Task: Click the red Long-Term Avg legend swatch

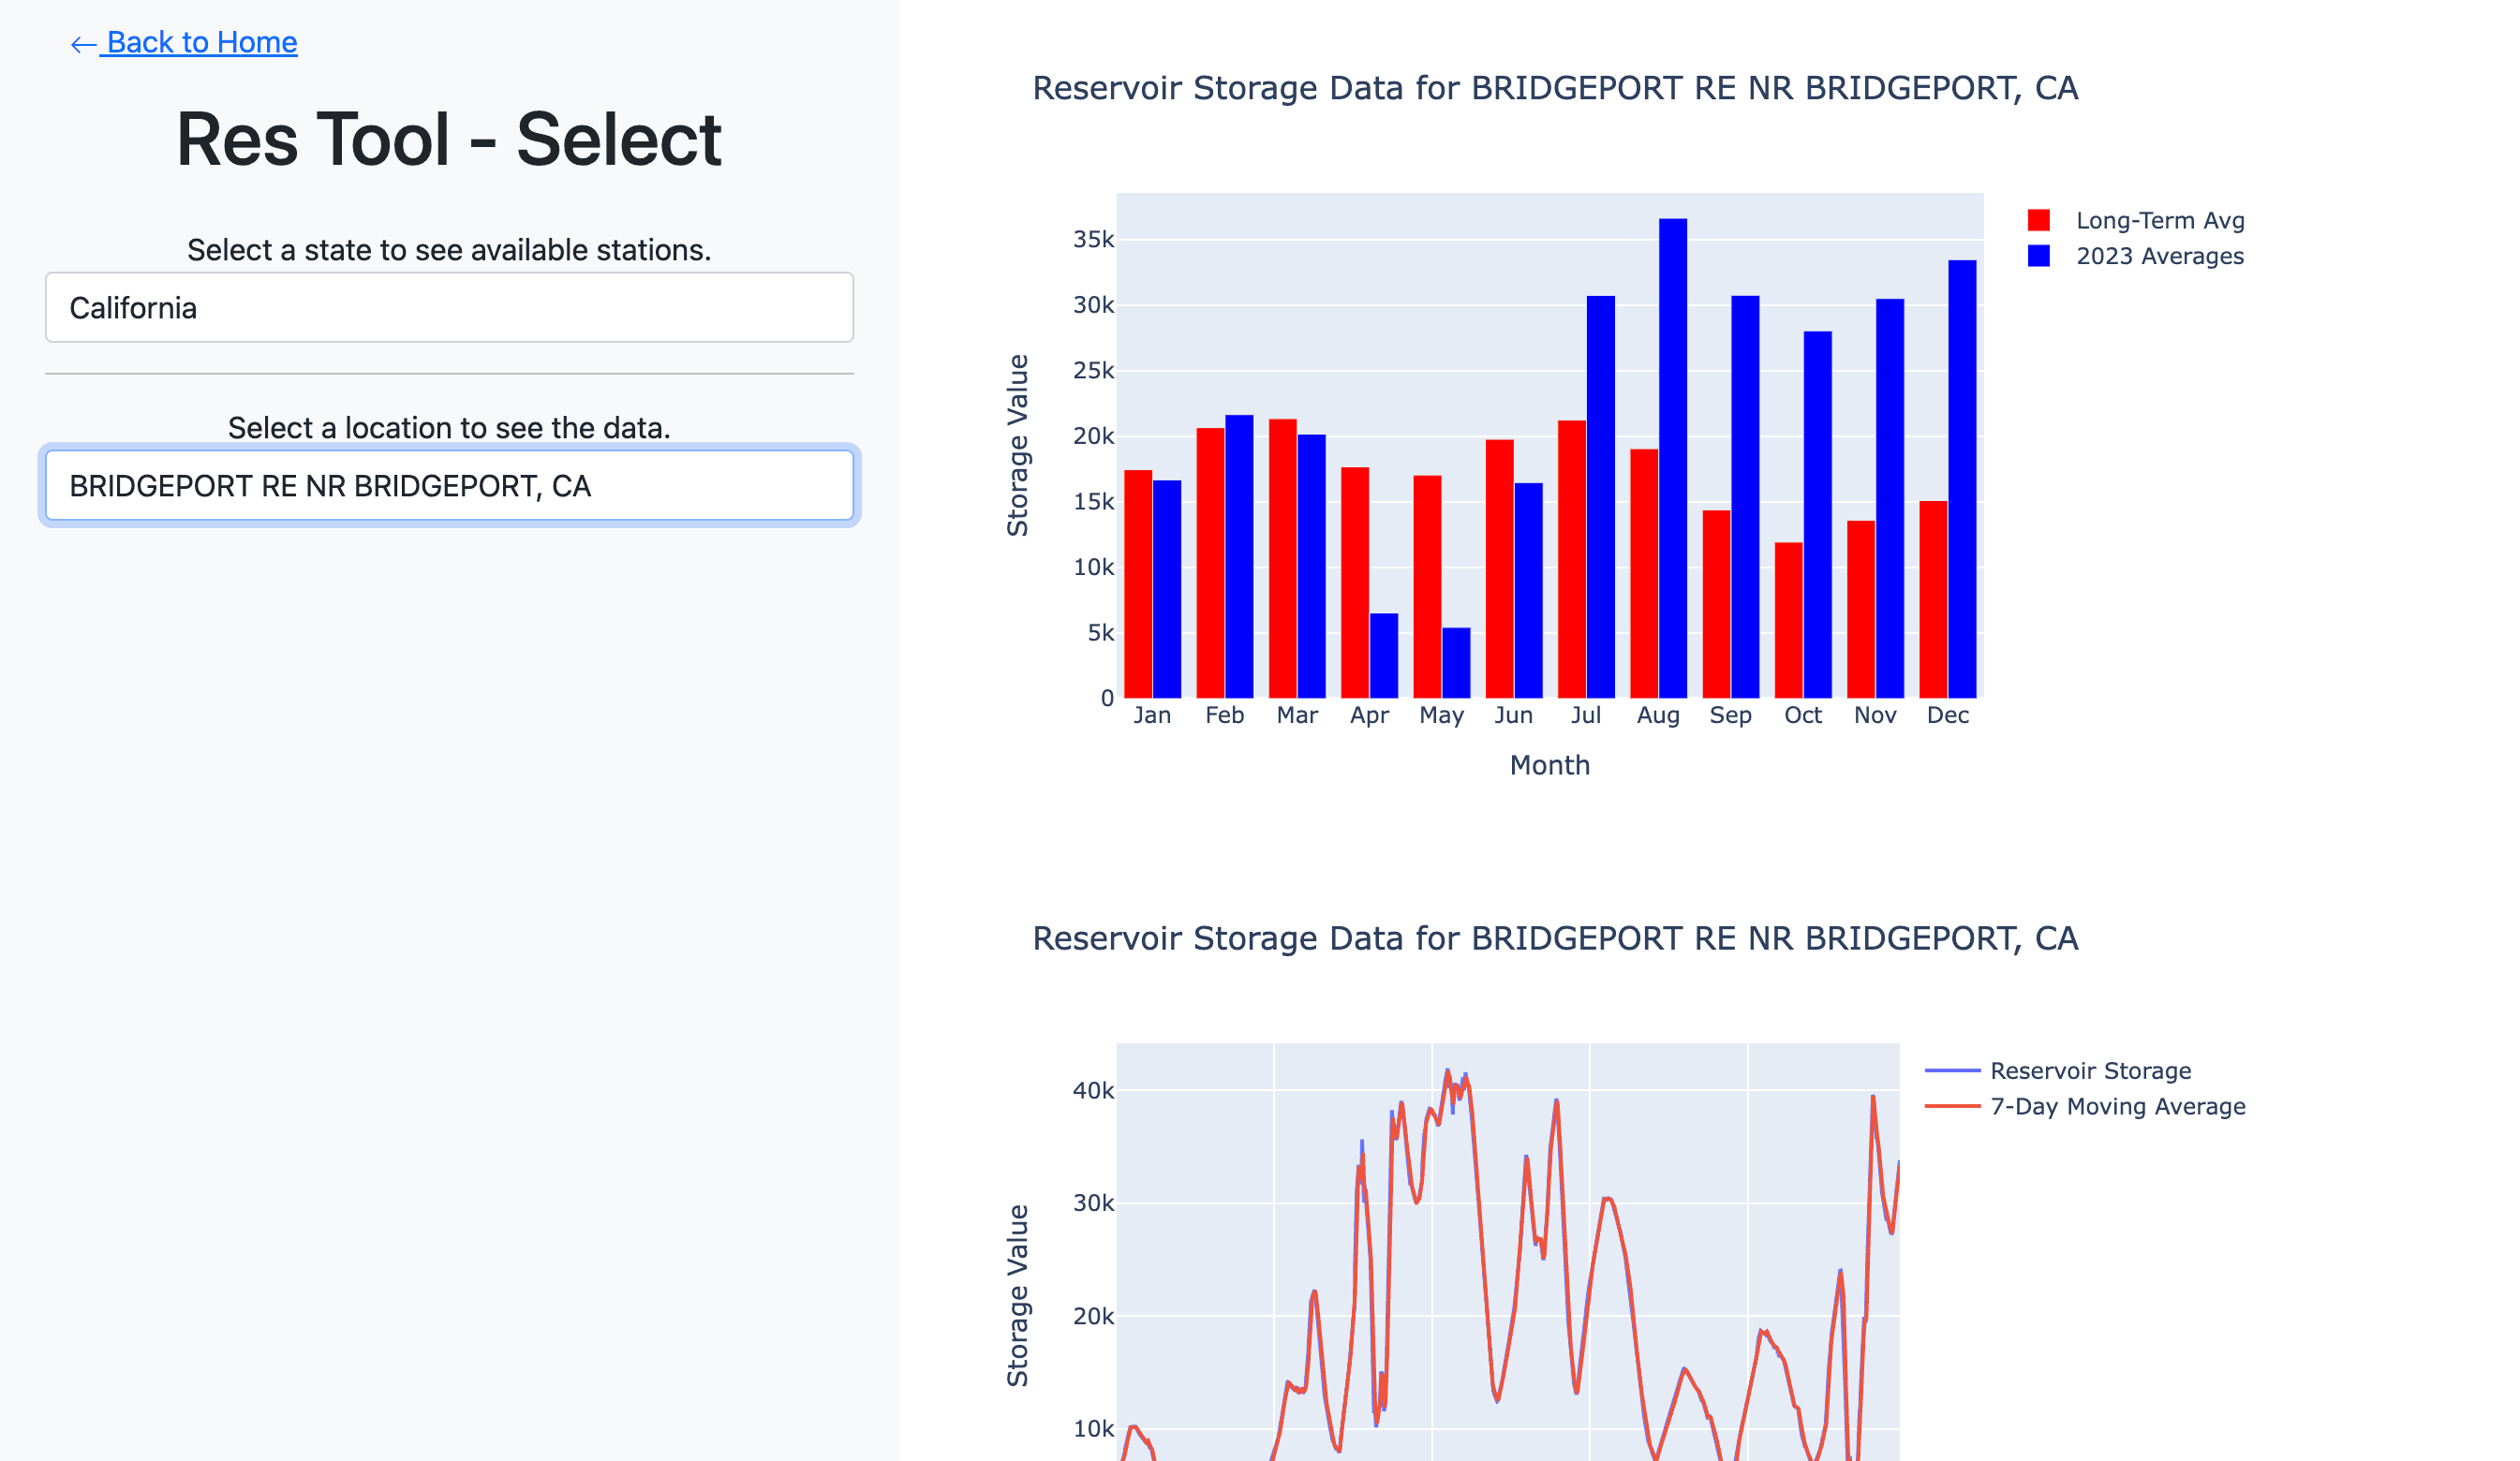Action: pos(2038,220)
